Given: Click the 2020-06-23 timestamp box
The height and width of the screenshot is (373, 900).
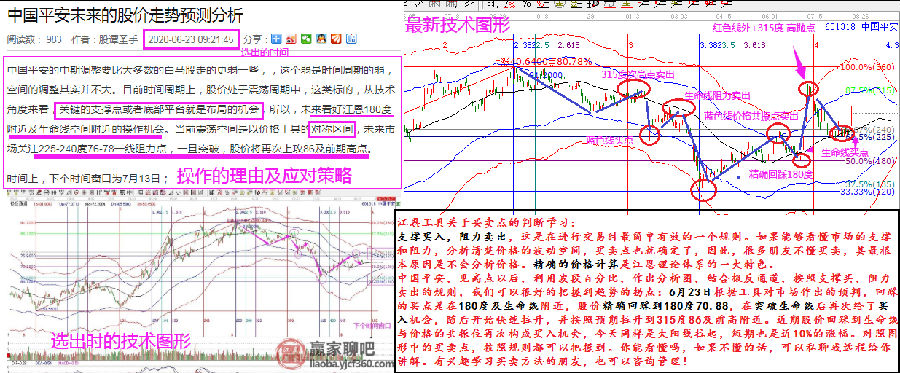Looking at the screenshot, I should (191, 39).
